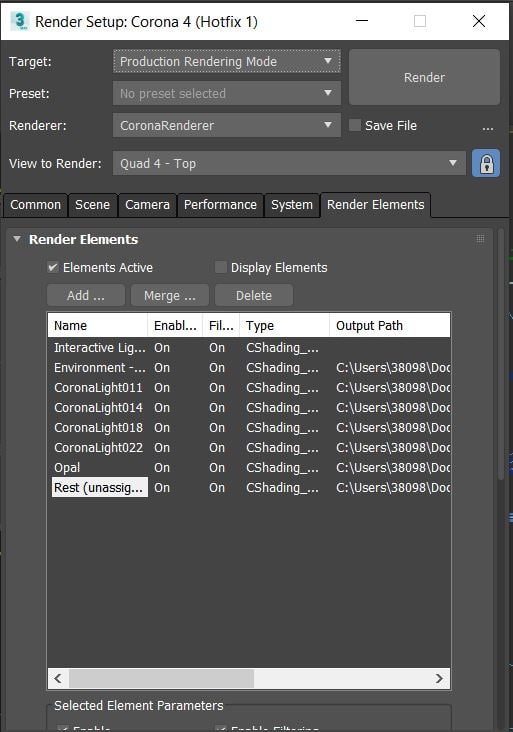Click the Fil... column header
The height and width of the screenshot is (732, 513).
click(221, 325)
